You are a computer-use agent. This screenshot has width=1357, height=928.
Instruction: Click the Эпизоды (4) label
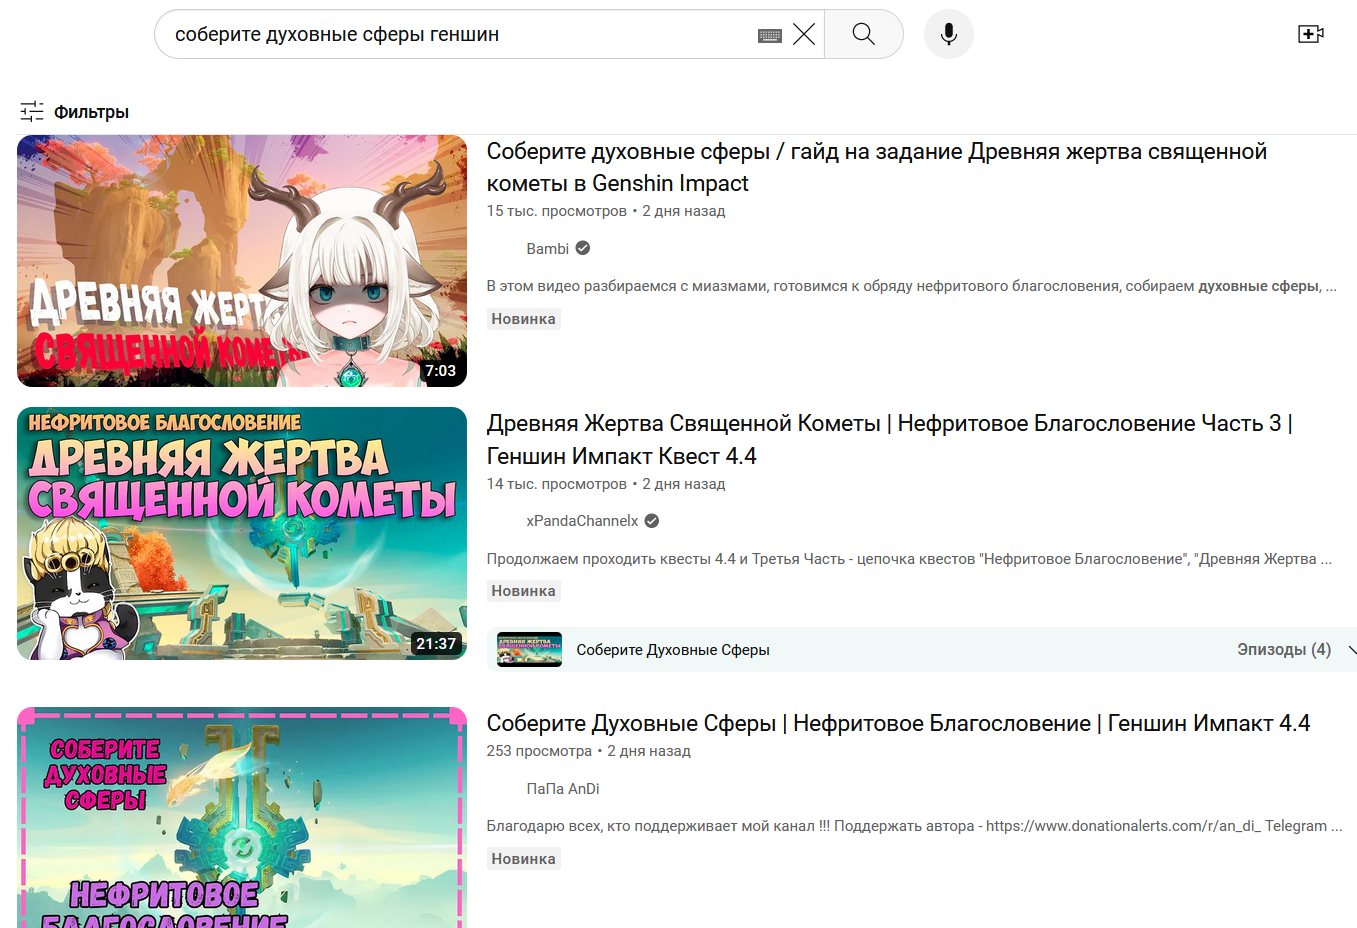pos(1284,650)
